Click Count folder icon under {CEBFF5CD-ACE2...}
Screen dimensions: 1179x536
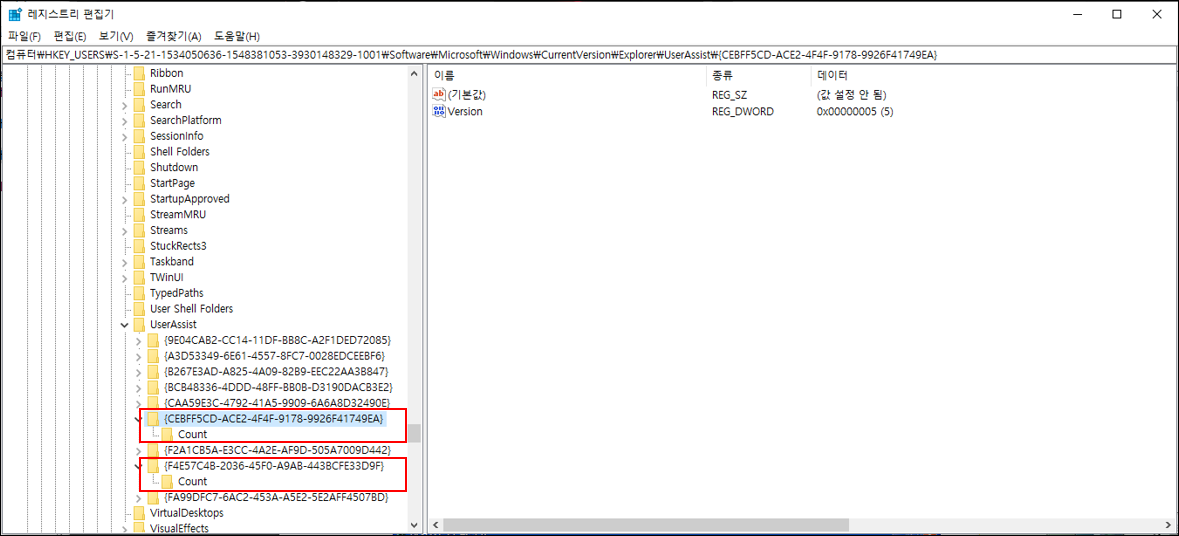[x=168, y=434]
